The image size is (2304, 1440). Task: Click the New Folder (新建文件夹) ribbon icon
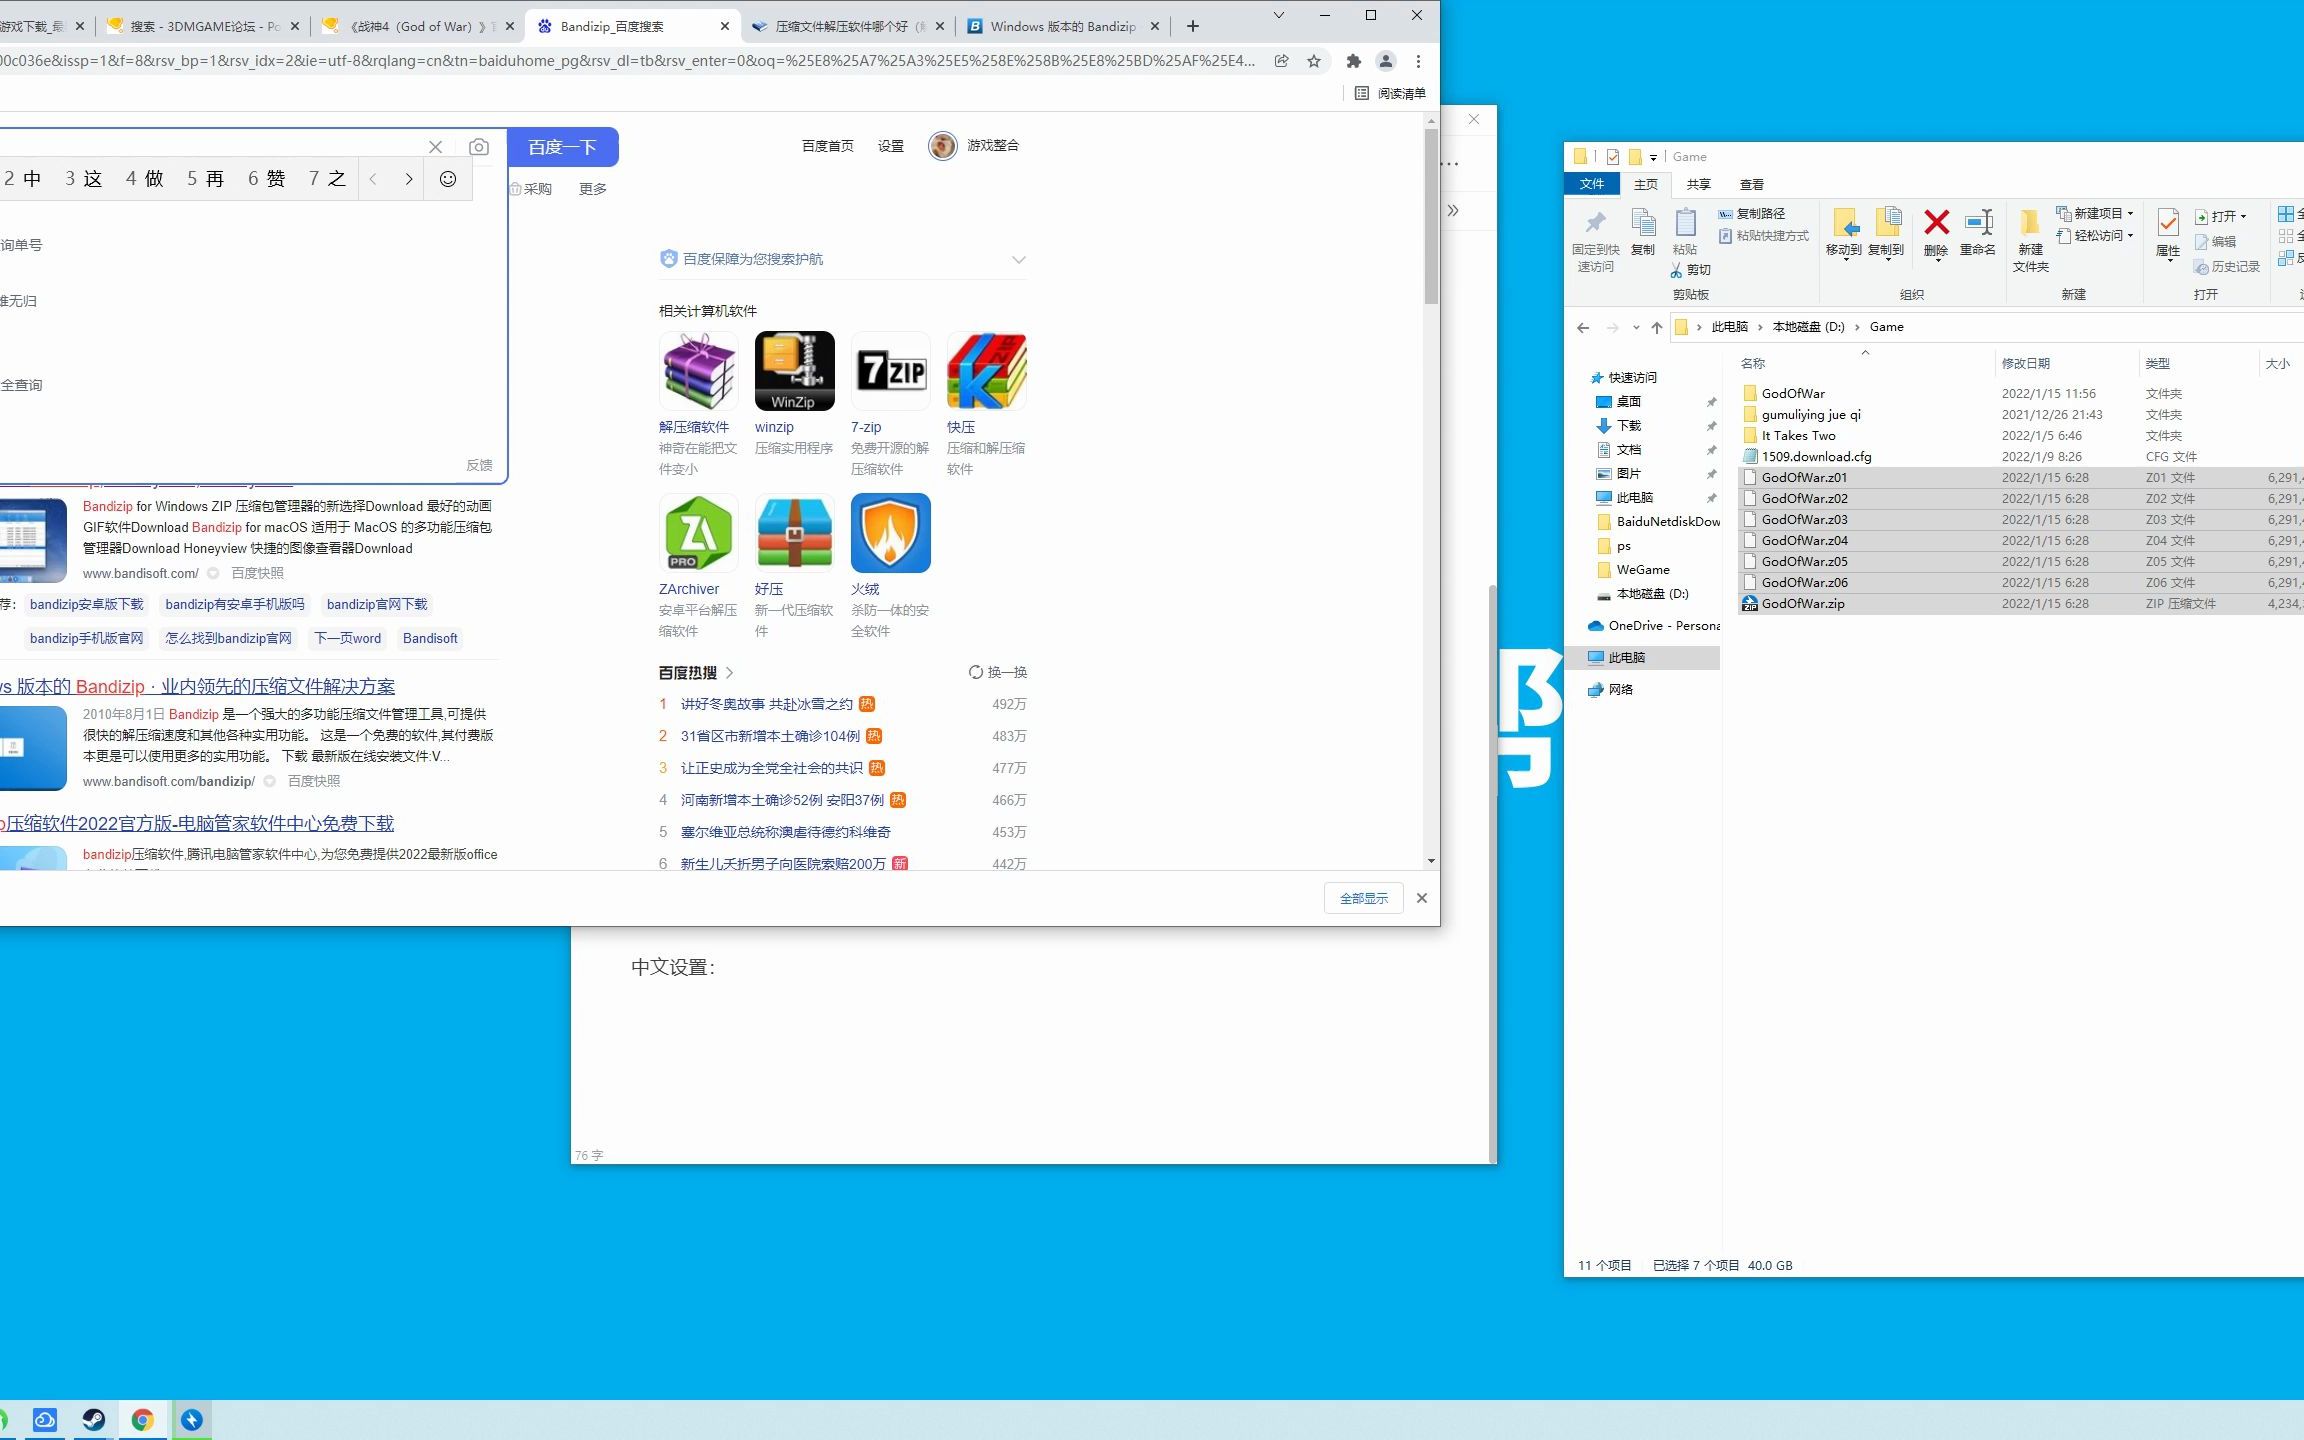(2029, 224)
